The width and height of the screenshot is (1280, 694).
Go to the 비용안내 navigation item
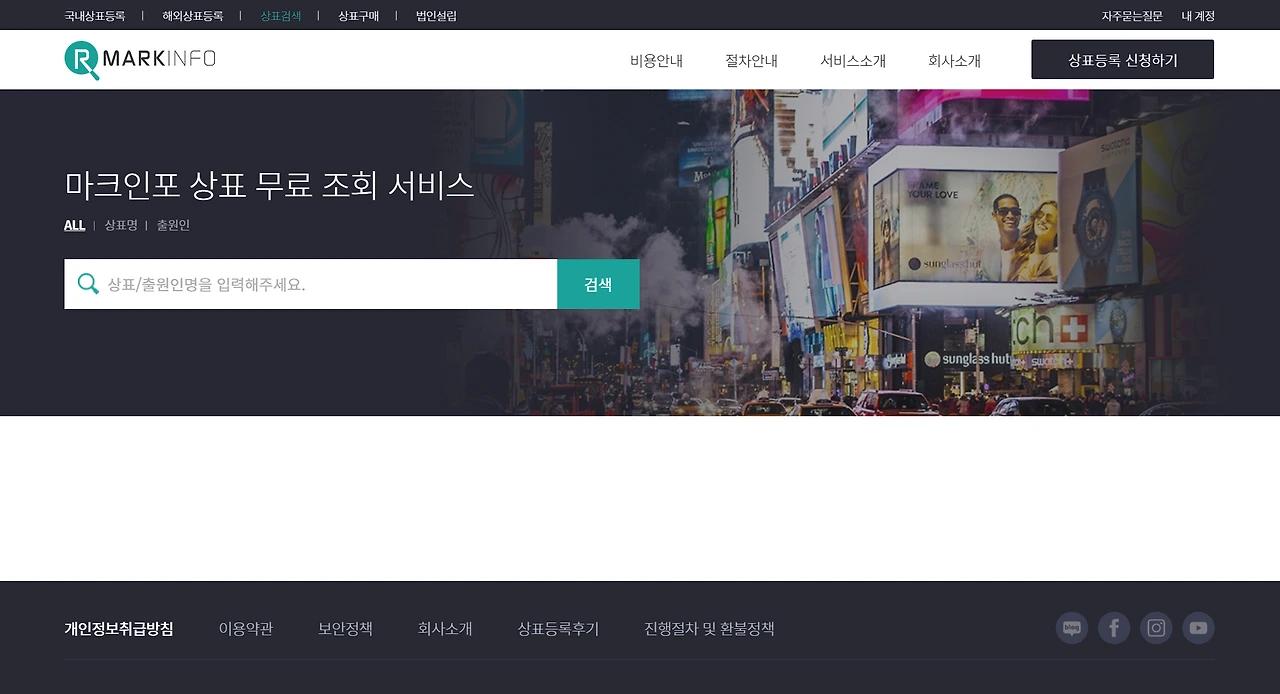point(655,60)
